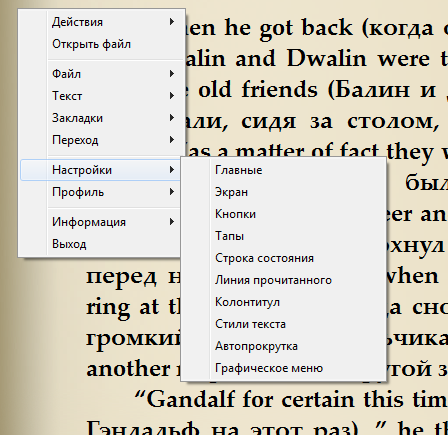Viewport: 448px width, 435px height.
Task: Open Колонтитул settings
Action: pos(283,302)
